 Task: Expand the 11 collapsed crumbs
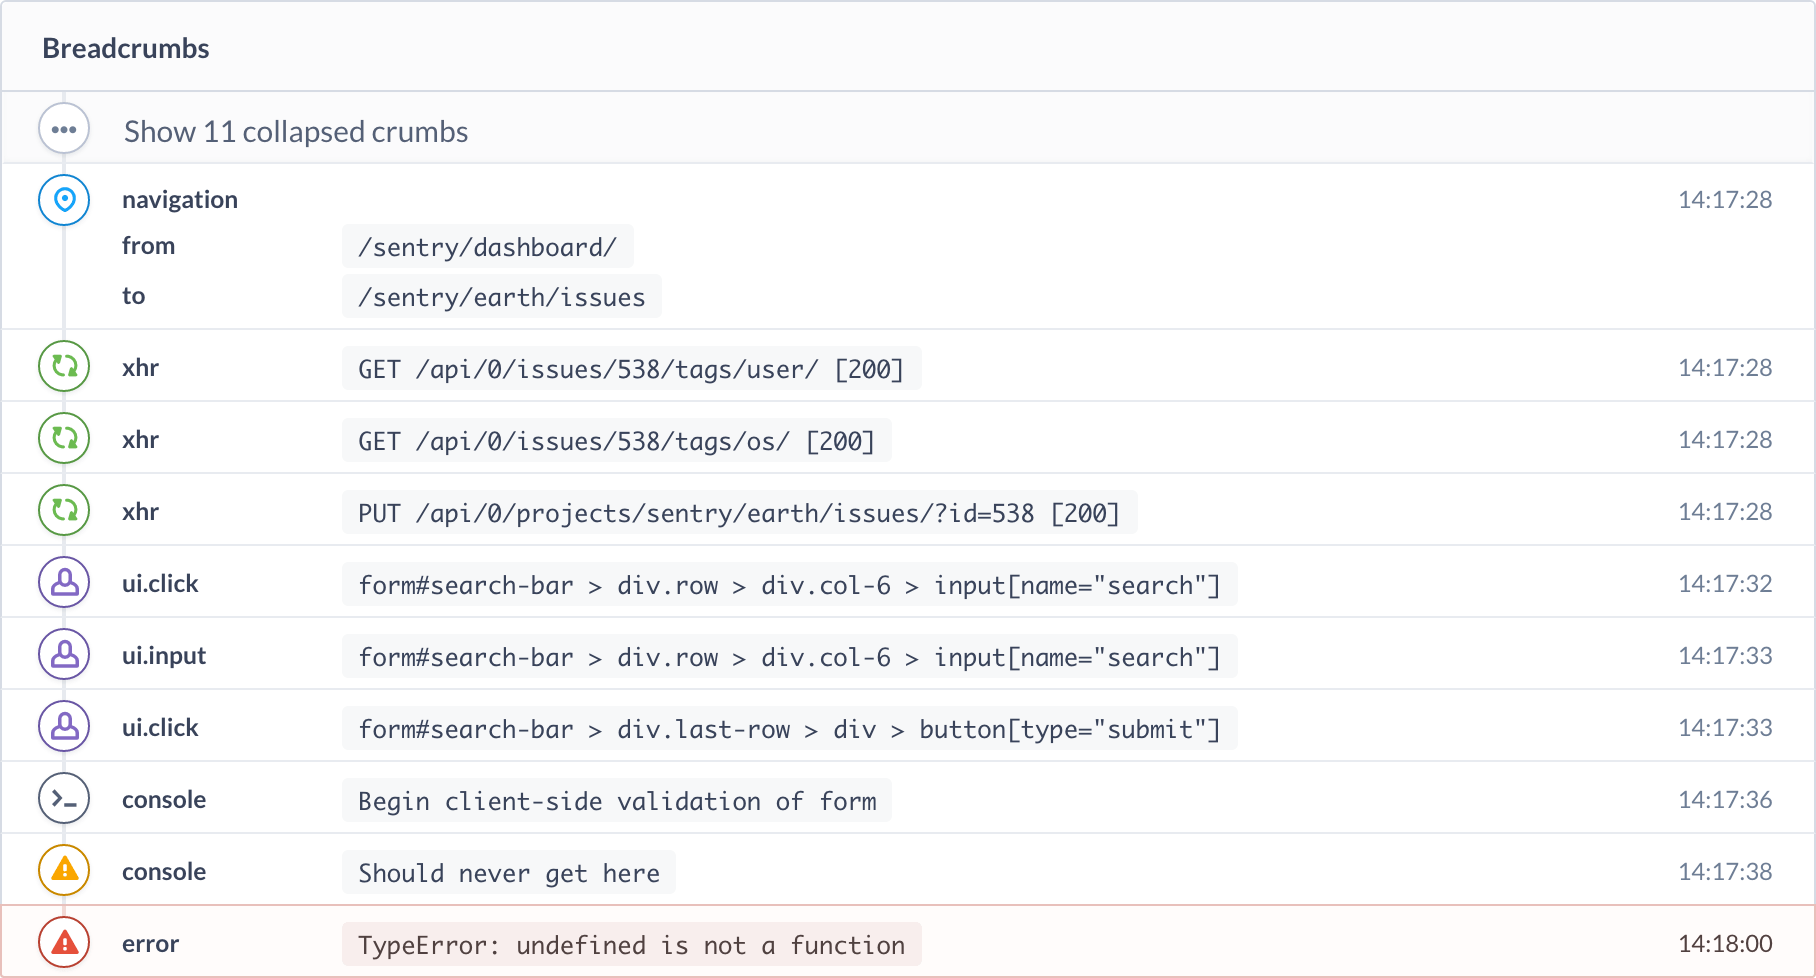coord(295,131)
